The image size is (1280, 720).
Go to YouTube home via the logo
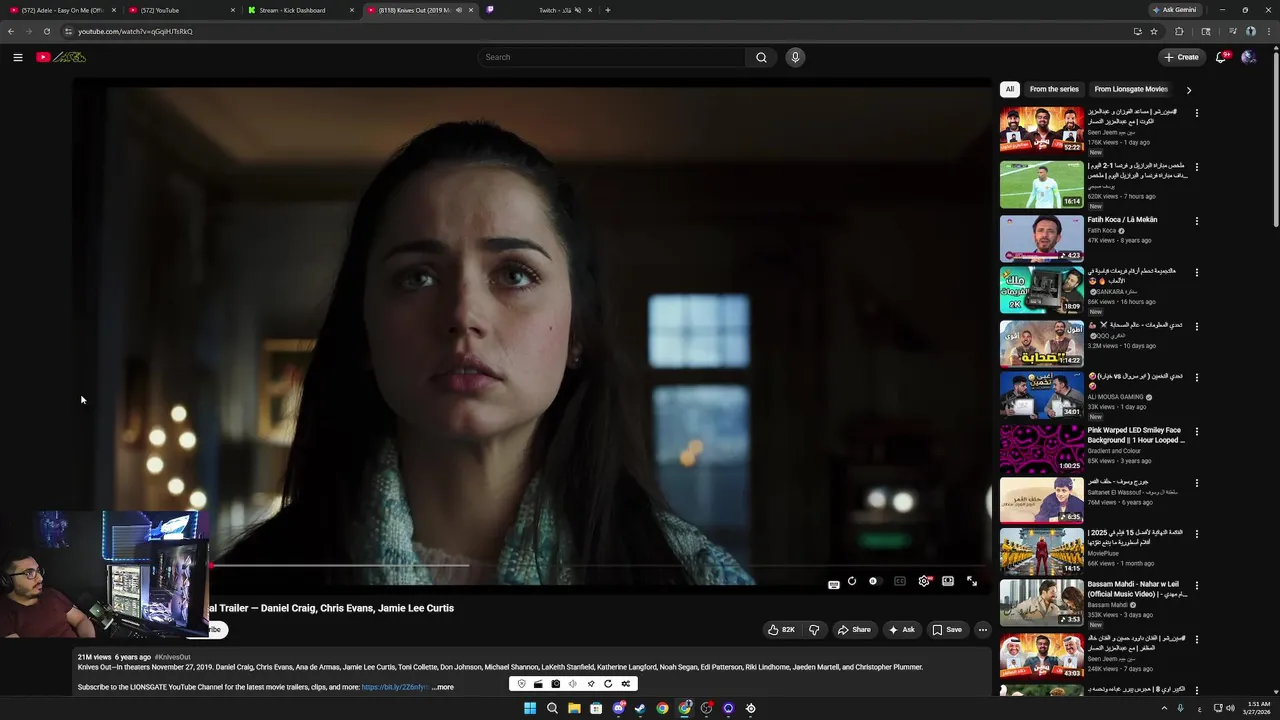pyautogui.click(x=61, y=57)
